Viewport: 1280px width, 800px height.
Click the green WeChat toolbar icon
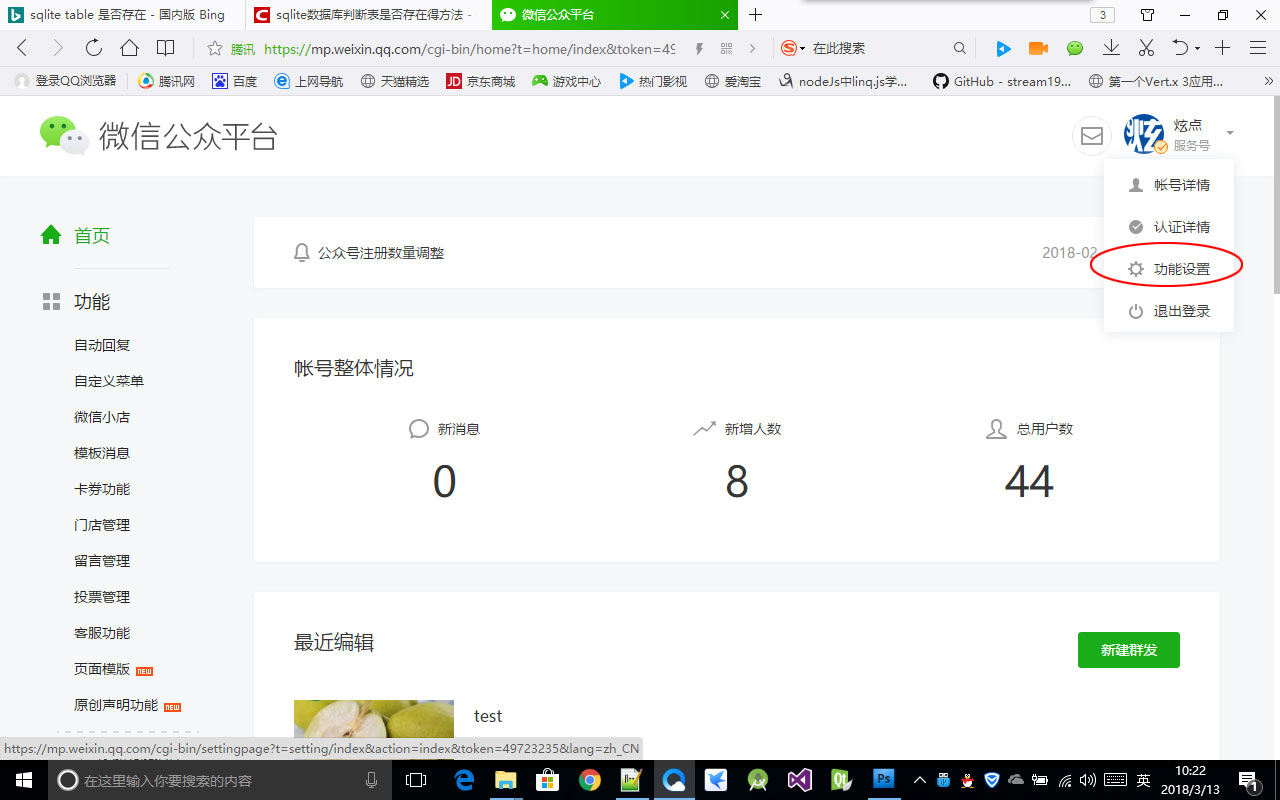[1075, 48]
